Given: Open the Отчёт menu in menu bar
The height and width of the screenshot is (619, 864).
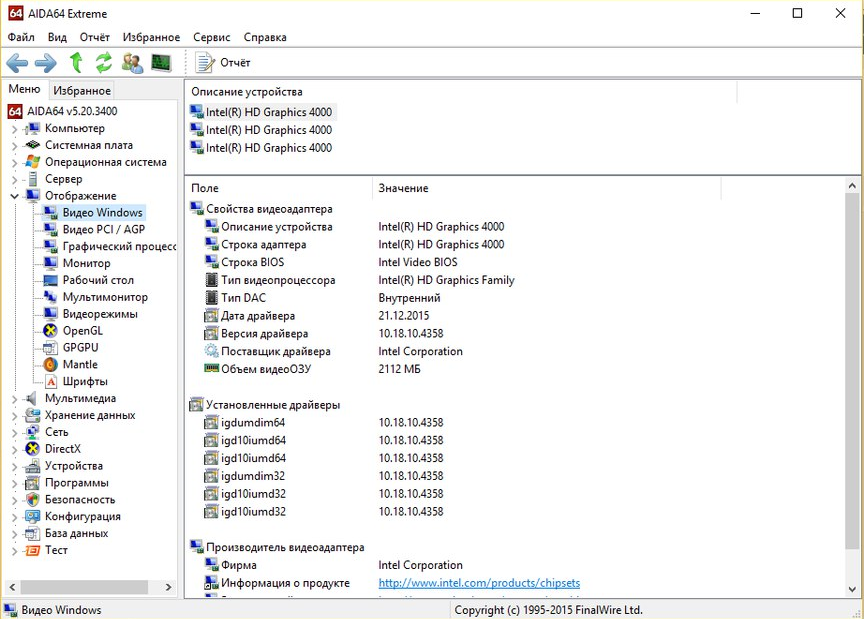Looking at the screenshot, I should pyautogui.click(x=95, y=37).
